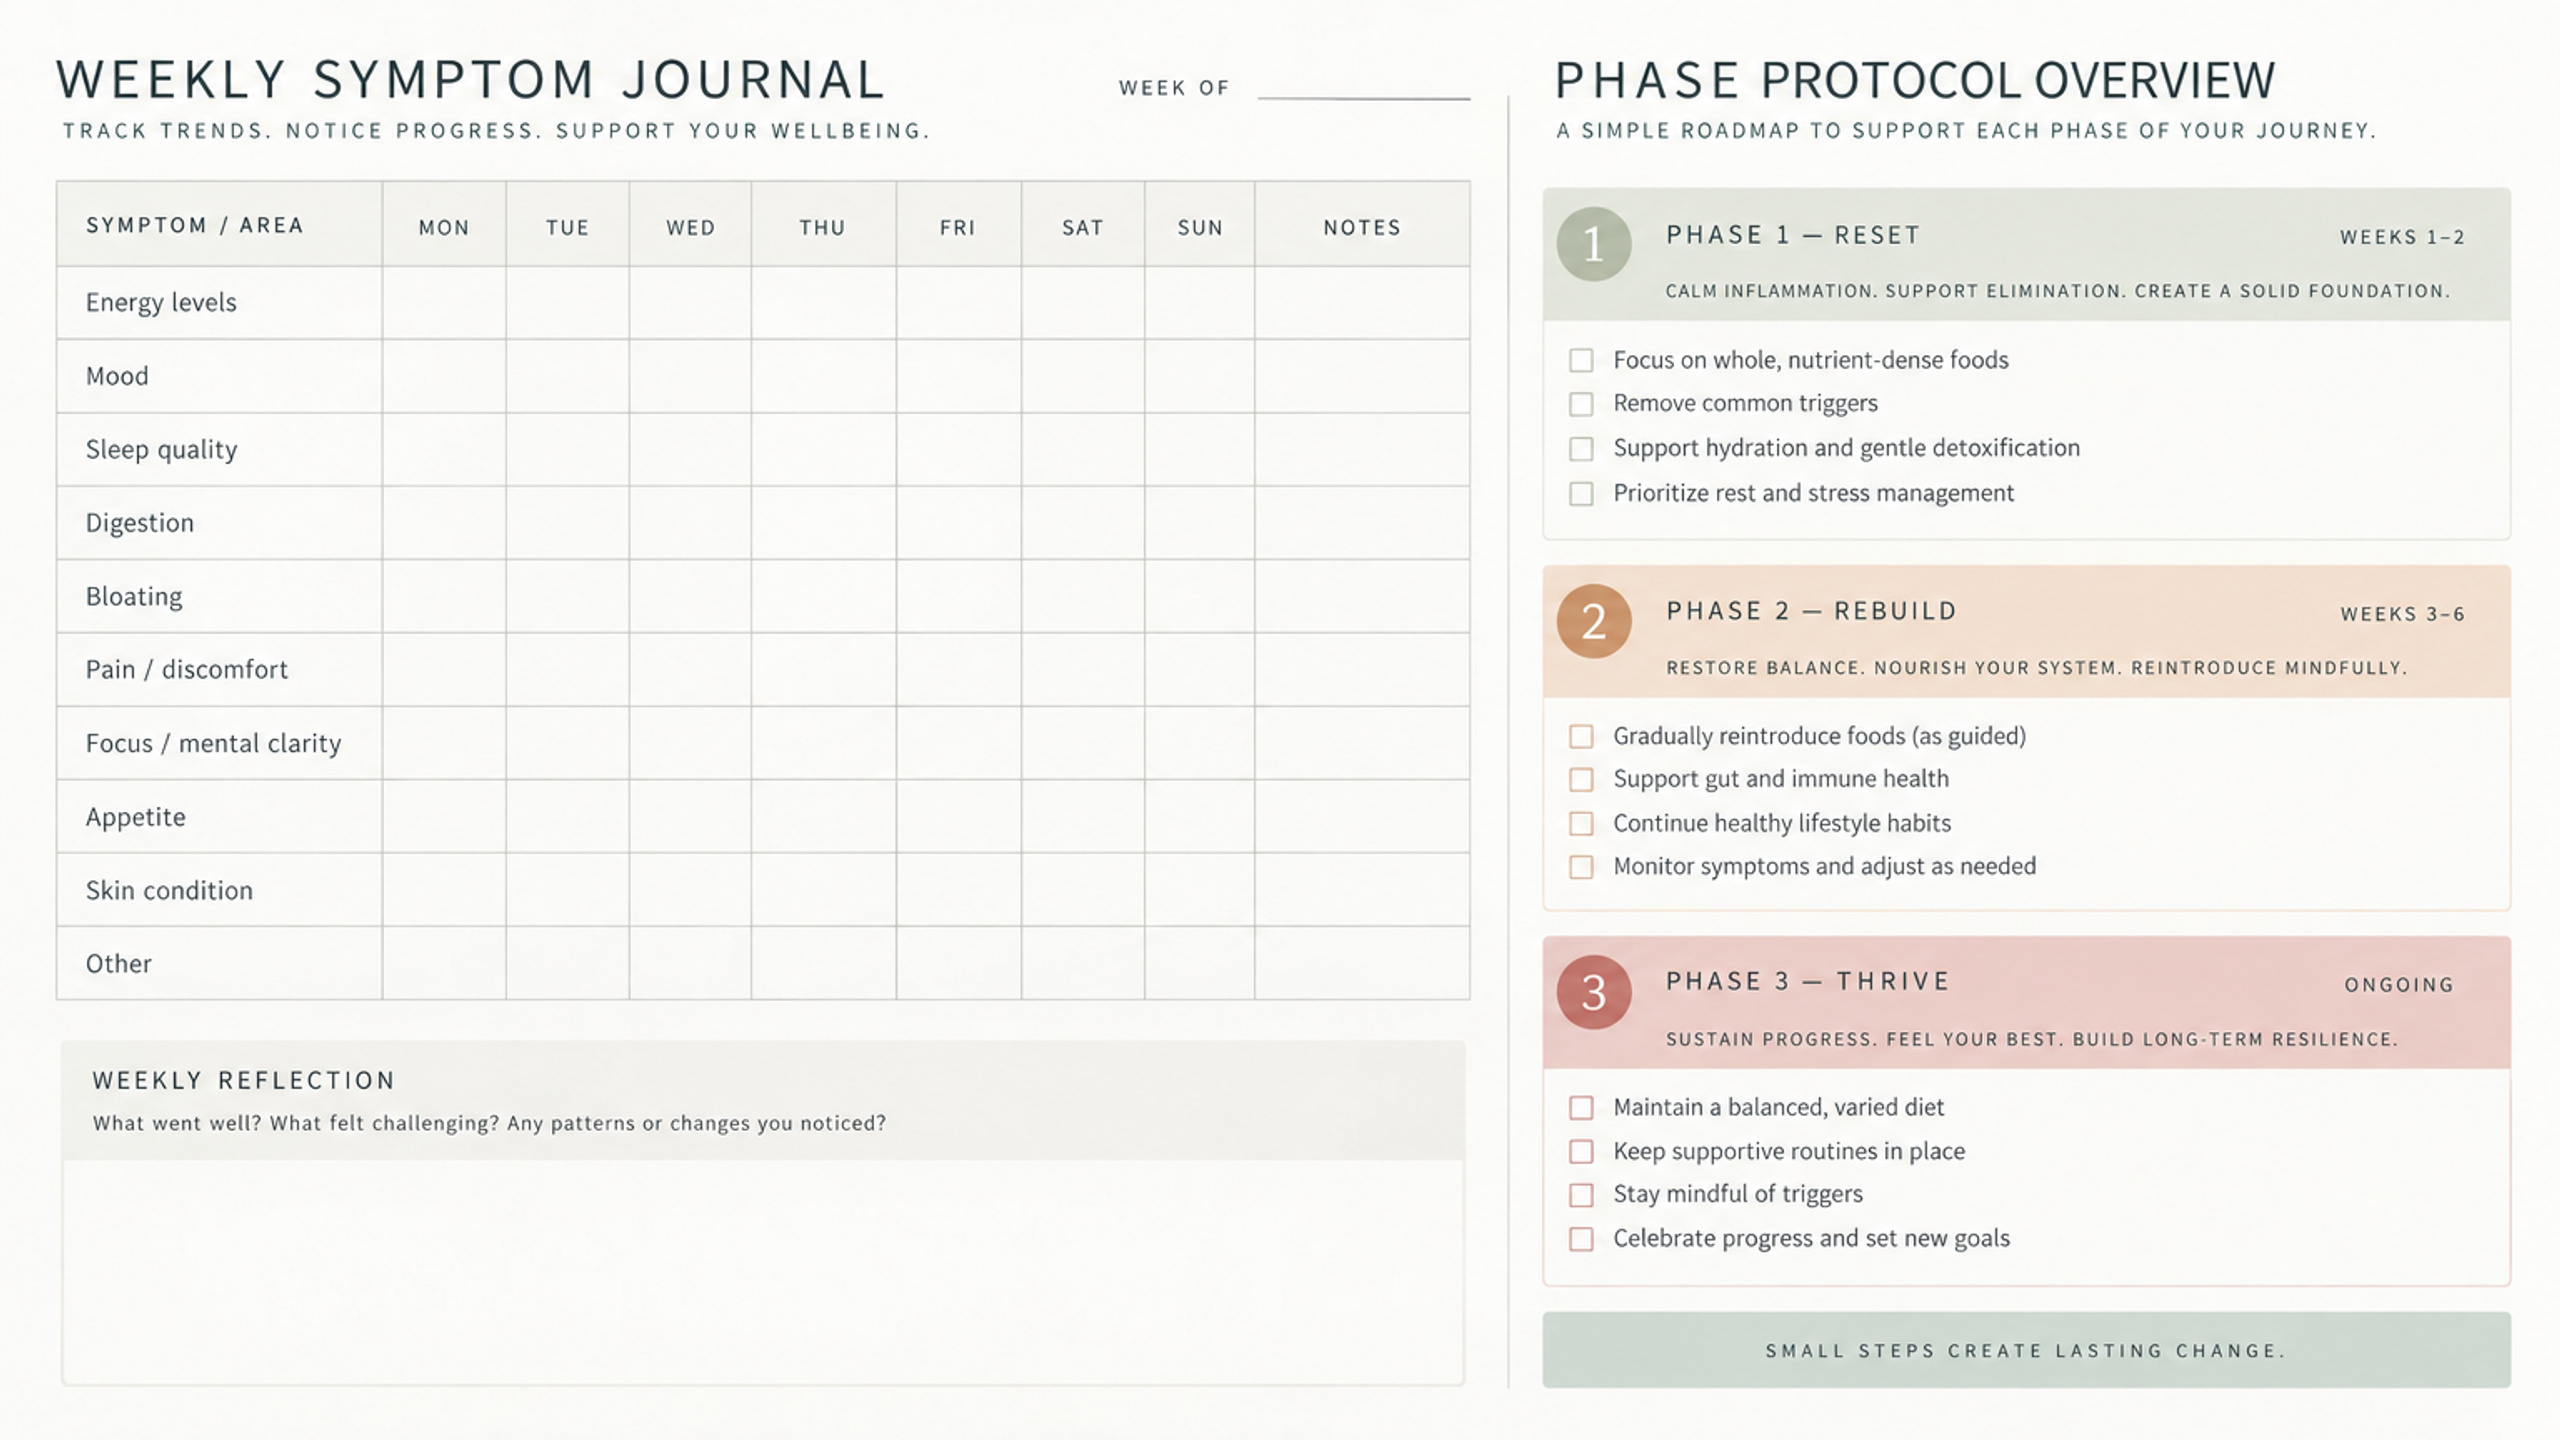The image size is (2560, 1440).
Task: Click the 'Pain / discomfort' row label
Action: tap(186, 670)
